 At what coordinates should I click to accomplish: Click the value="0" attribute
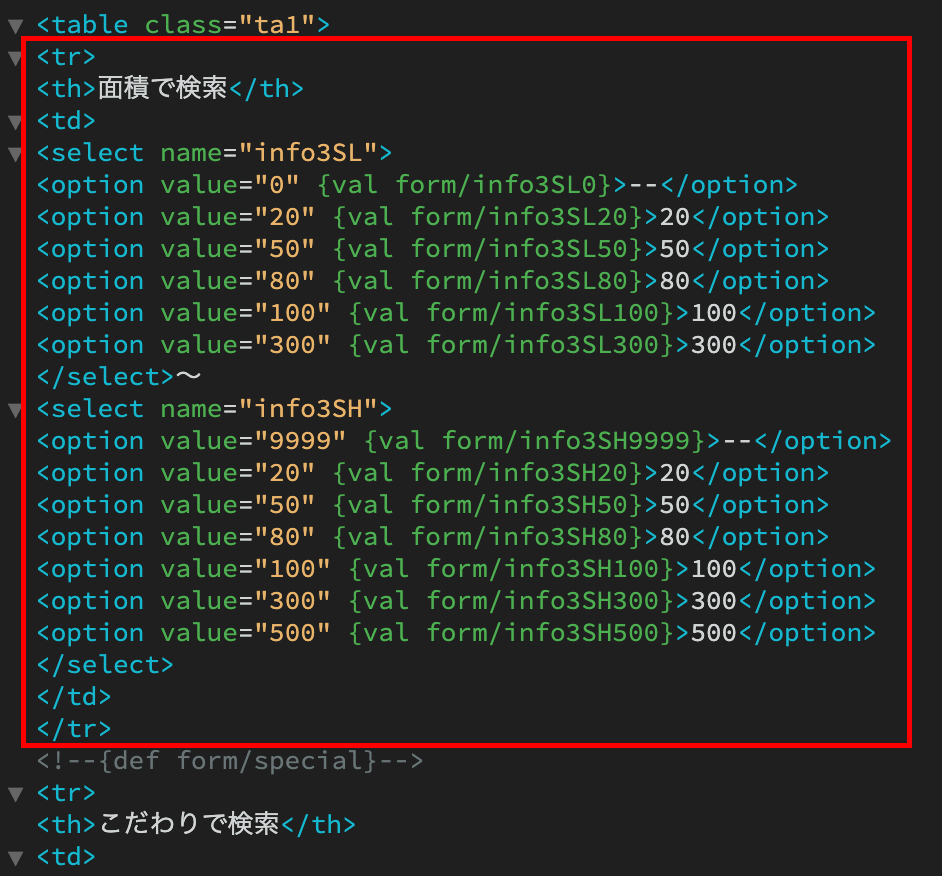pyautogui.click(x=229, y=184)
